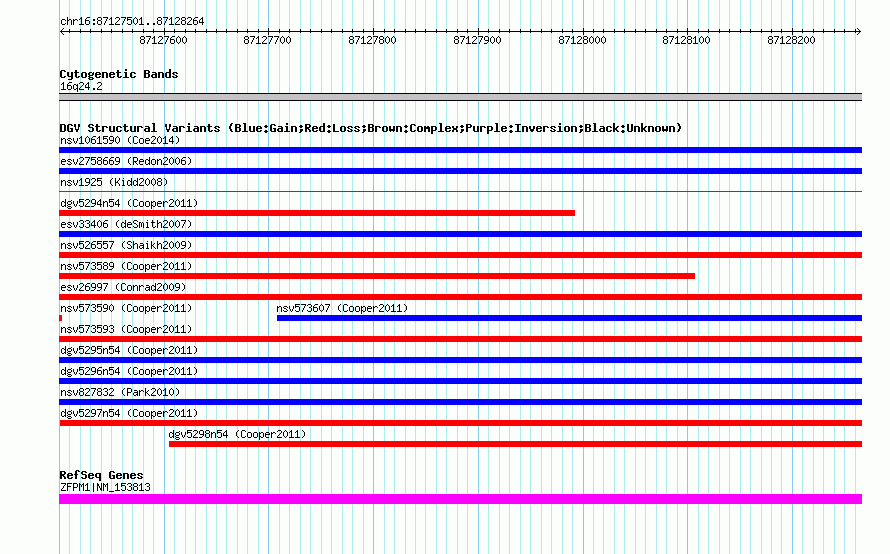
Task: Click ruler position 87127700
Action: point(267,40)
